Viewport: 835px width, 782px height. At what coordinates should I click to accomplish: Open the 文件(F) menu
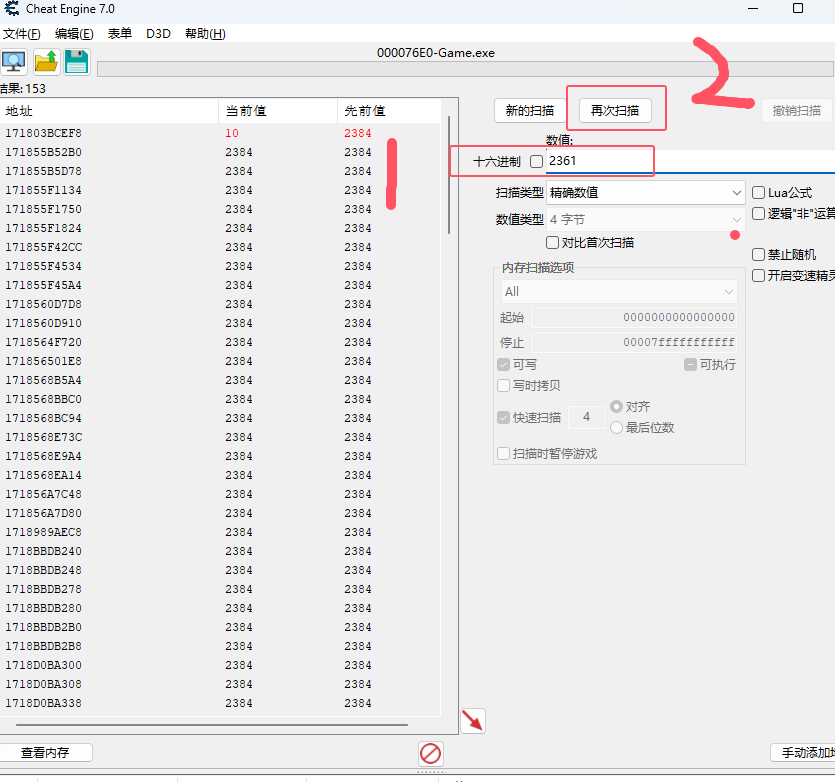(x=21, y=34)
